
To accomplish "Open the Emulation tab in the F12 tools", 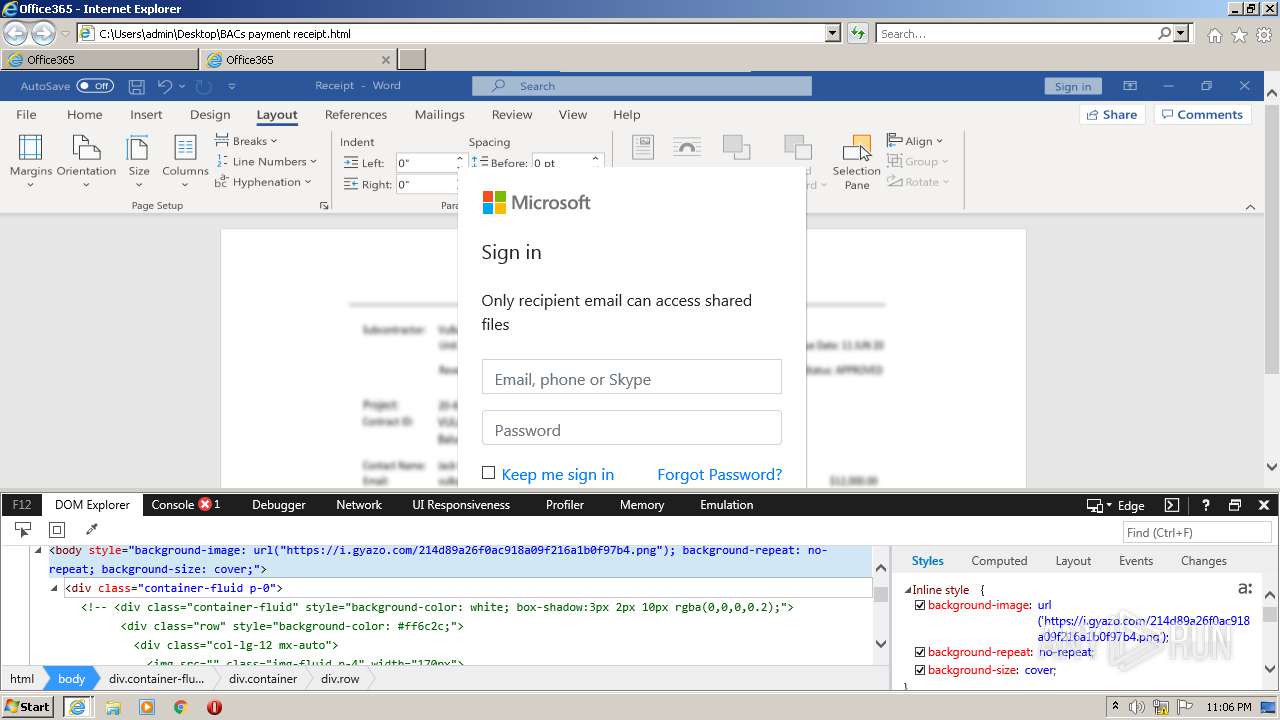I will [727, 505].
